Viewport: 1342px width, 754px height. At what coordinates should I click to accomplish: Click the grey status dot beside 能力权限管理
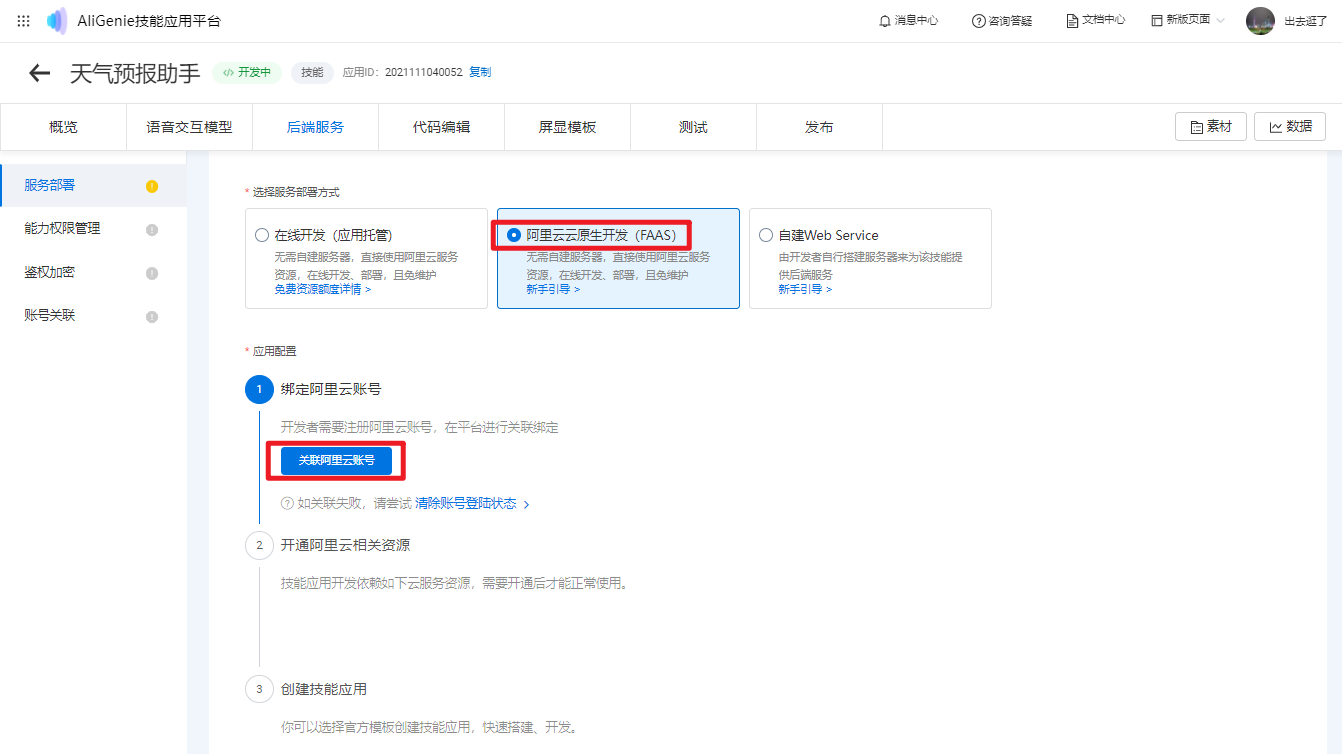[x=152, y=229]
